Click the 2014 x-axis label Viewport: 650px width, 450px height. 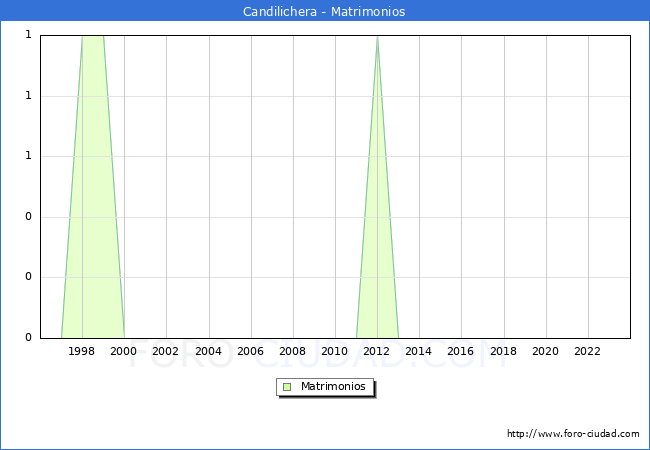pyautogui.click(x=418, y=351)
